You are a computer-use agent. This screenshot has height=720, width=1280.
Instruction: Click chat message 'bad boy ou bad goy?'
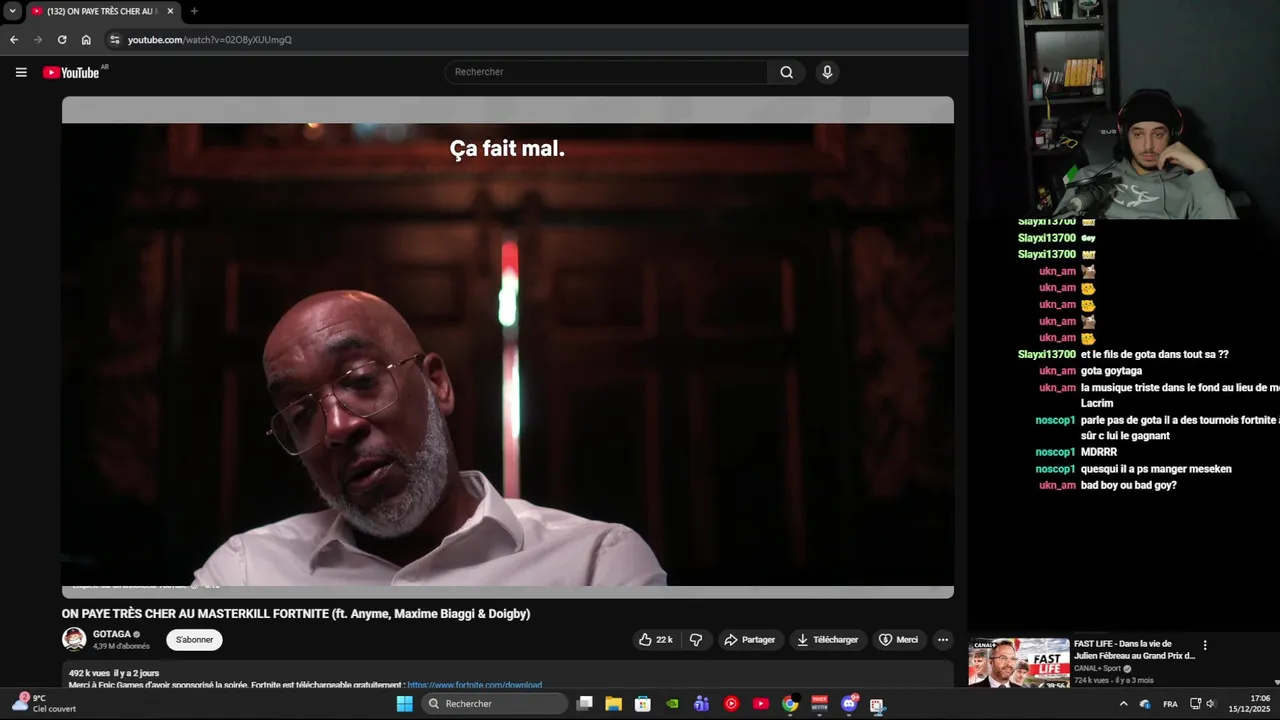[x=1129, y=485]
